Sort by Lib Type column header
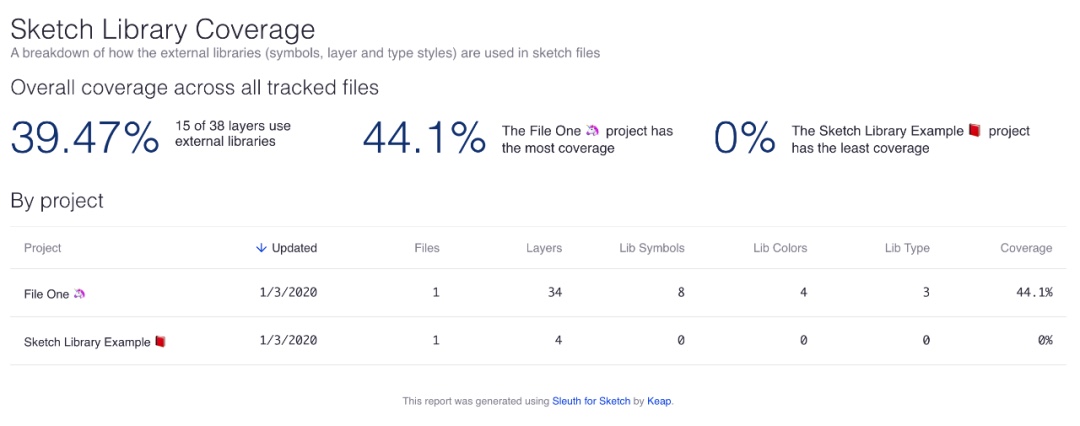Screen dimensions: 1080x426 click(907, 248)
